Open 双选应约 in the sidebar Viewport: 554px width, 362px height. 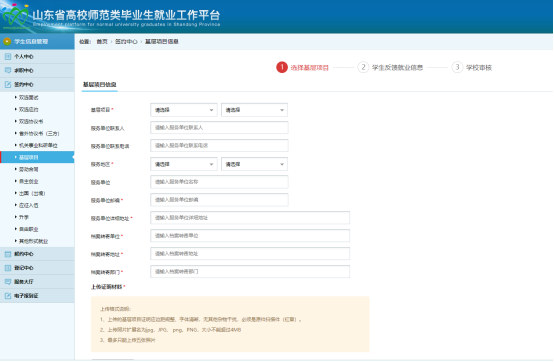click(x=28, y=109)
